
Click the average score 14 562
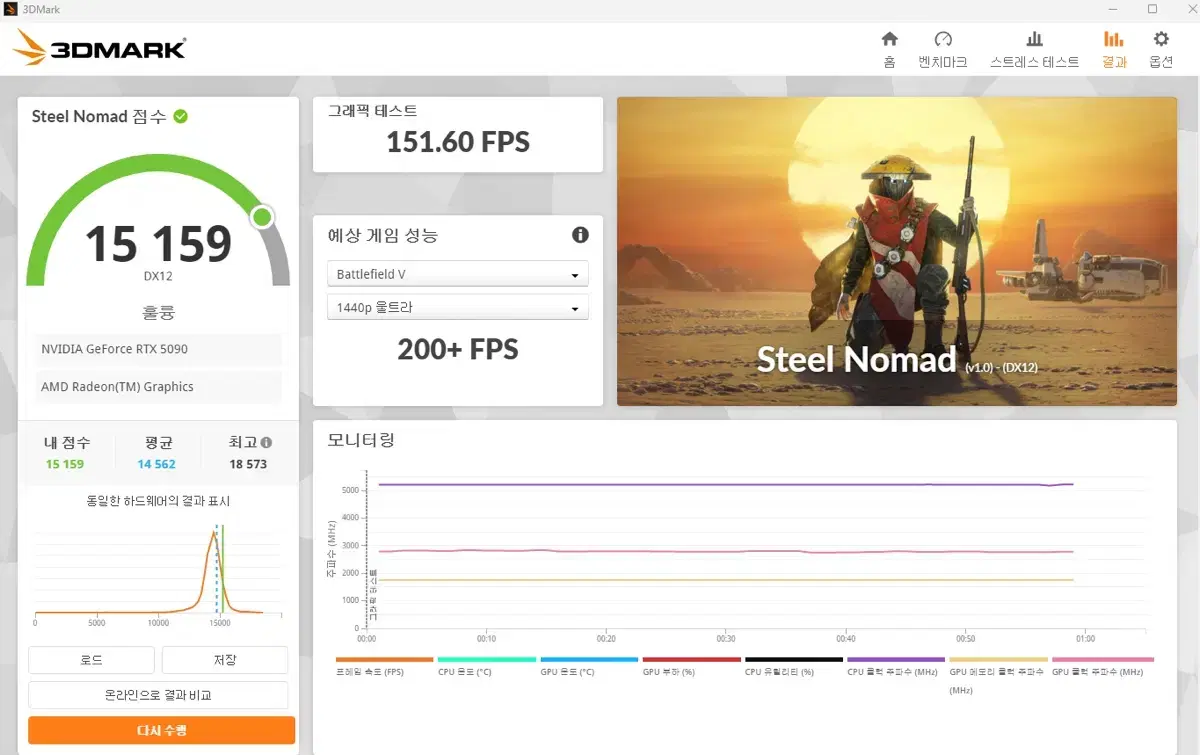tap(157, 464)
